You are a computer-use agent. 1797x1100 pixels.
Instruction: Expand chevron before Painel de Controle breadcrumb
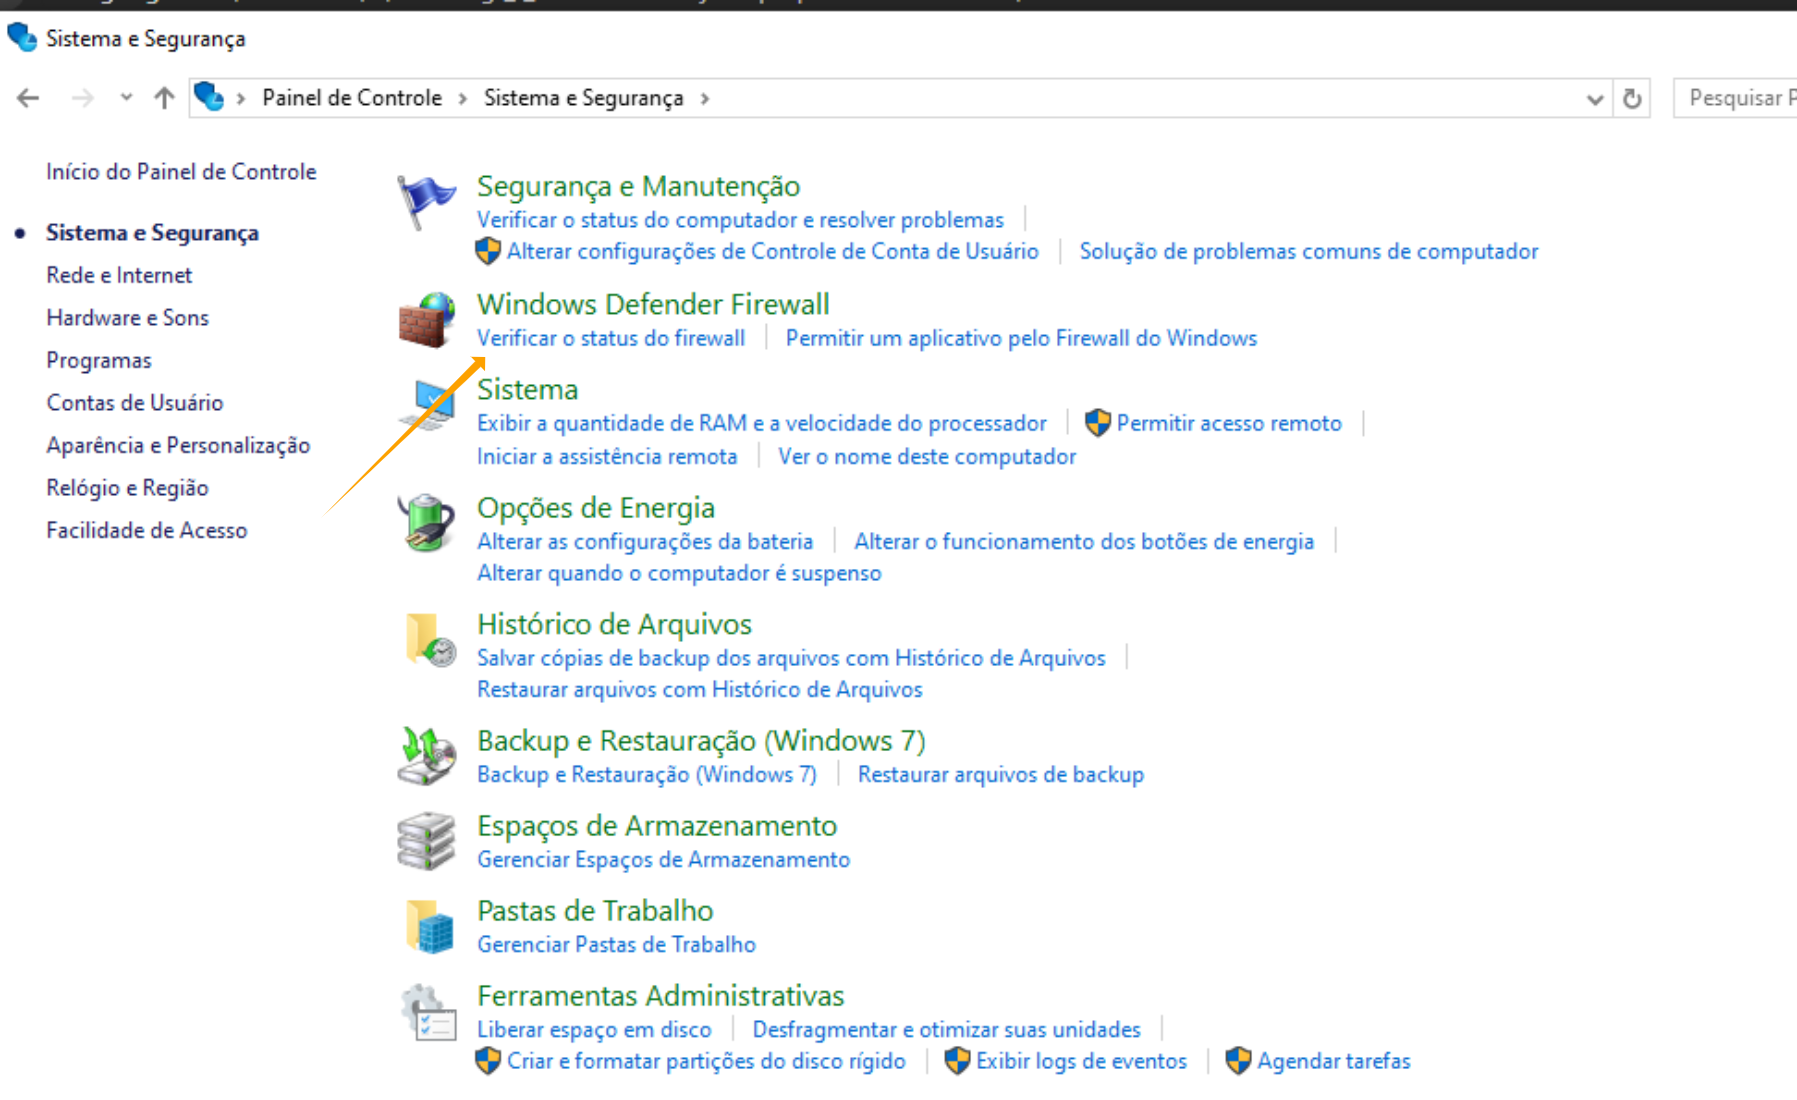[241, 98]
